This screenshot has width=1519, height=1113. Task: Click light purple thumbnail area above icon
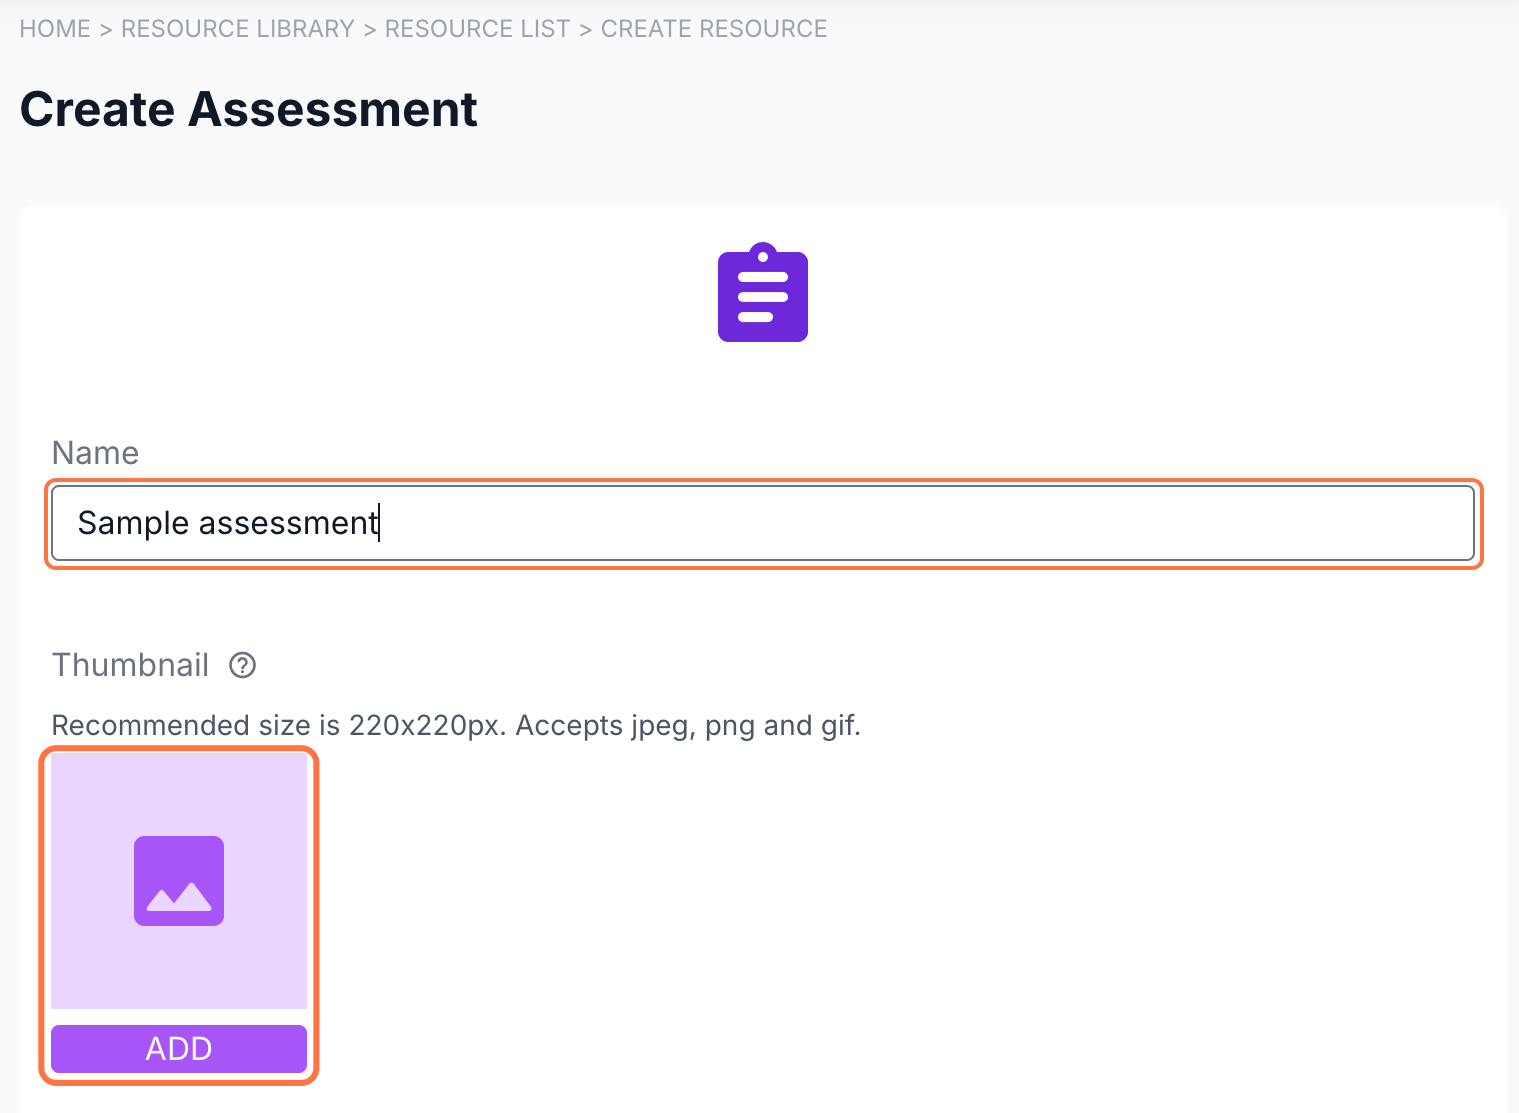click(x=179, y=790)
